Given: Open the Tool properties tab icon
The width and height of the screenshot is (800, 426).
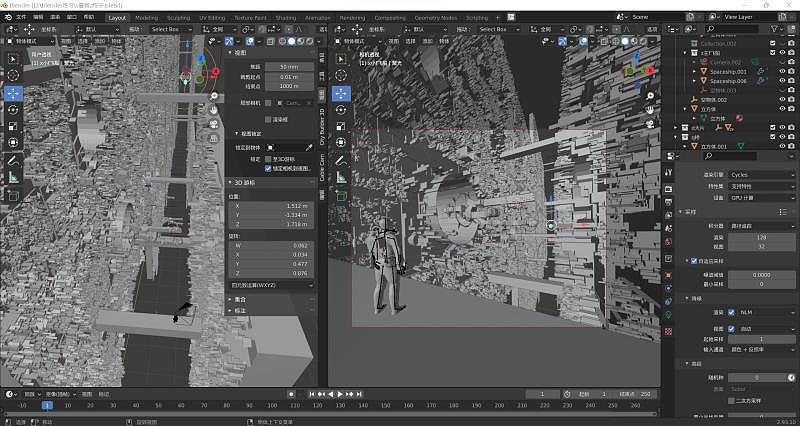Looking at the screenshot, I should click(669, 172).
